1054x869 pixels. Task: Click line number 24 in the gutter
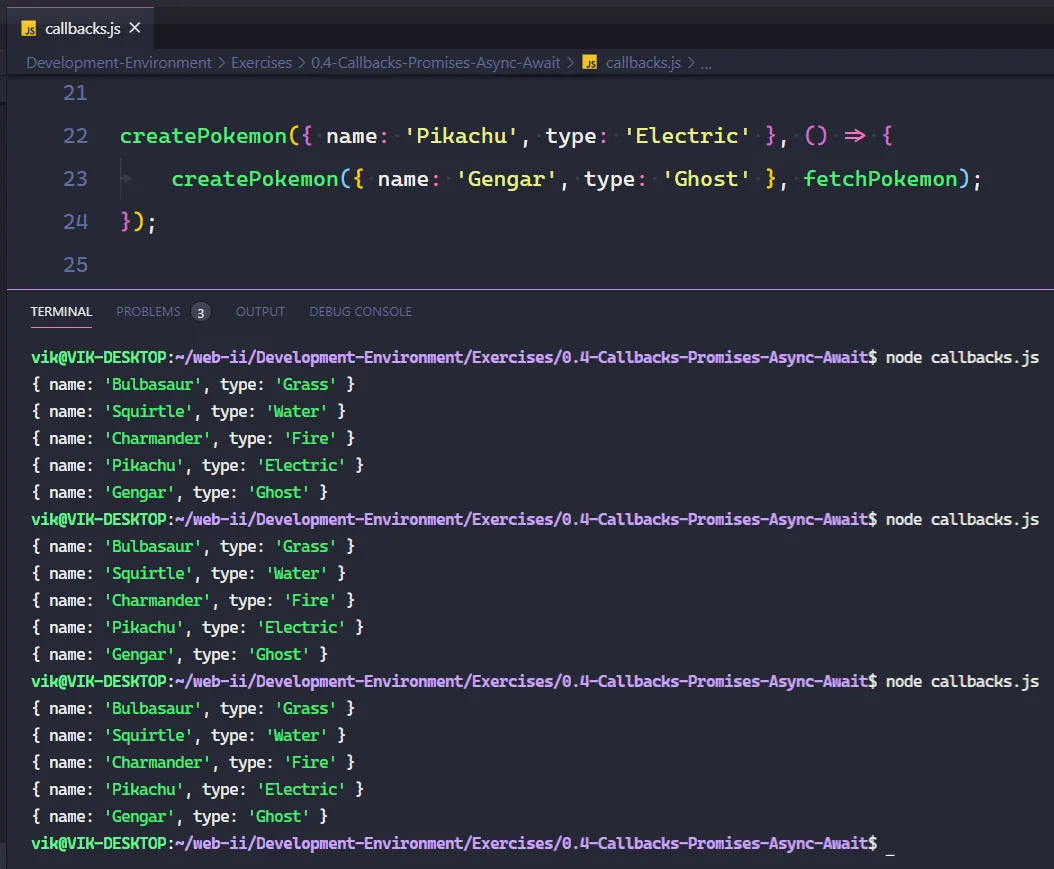(75, 222)
